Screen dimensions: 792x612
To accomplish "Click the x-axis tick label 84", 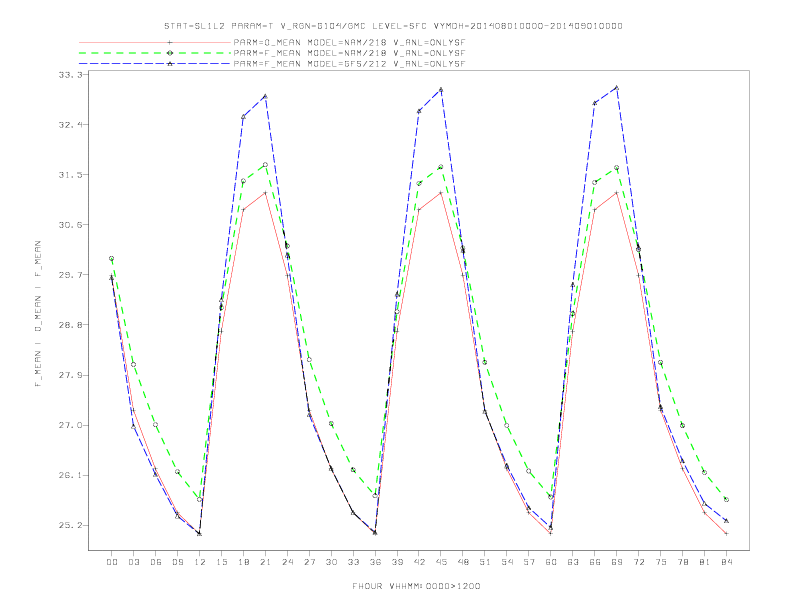I will pyautogui.click(x=727, y=562).
